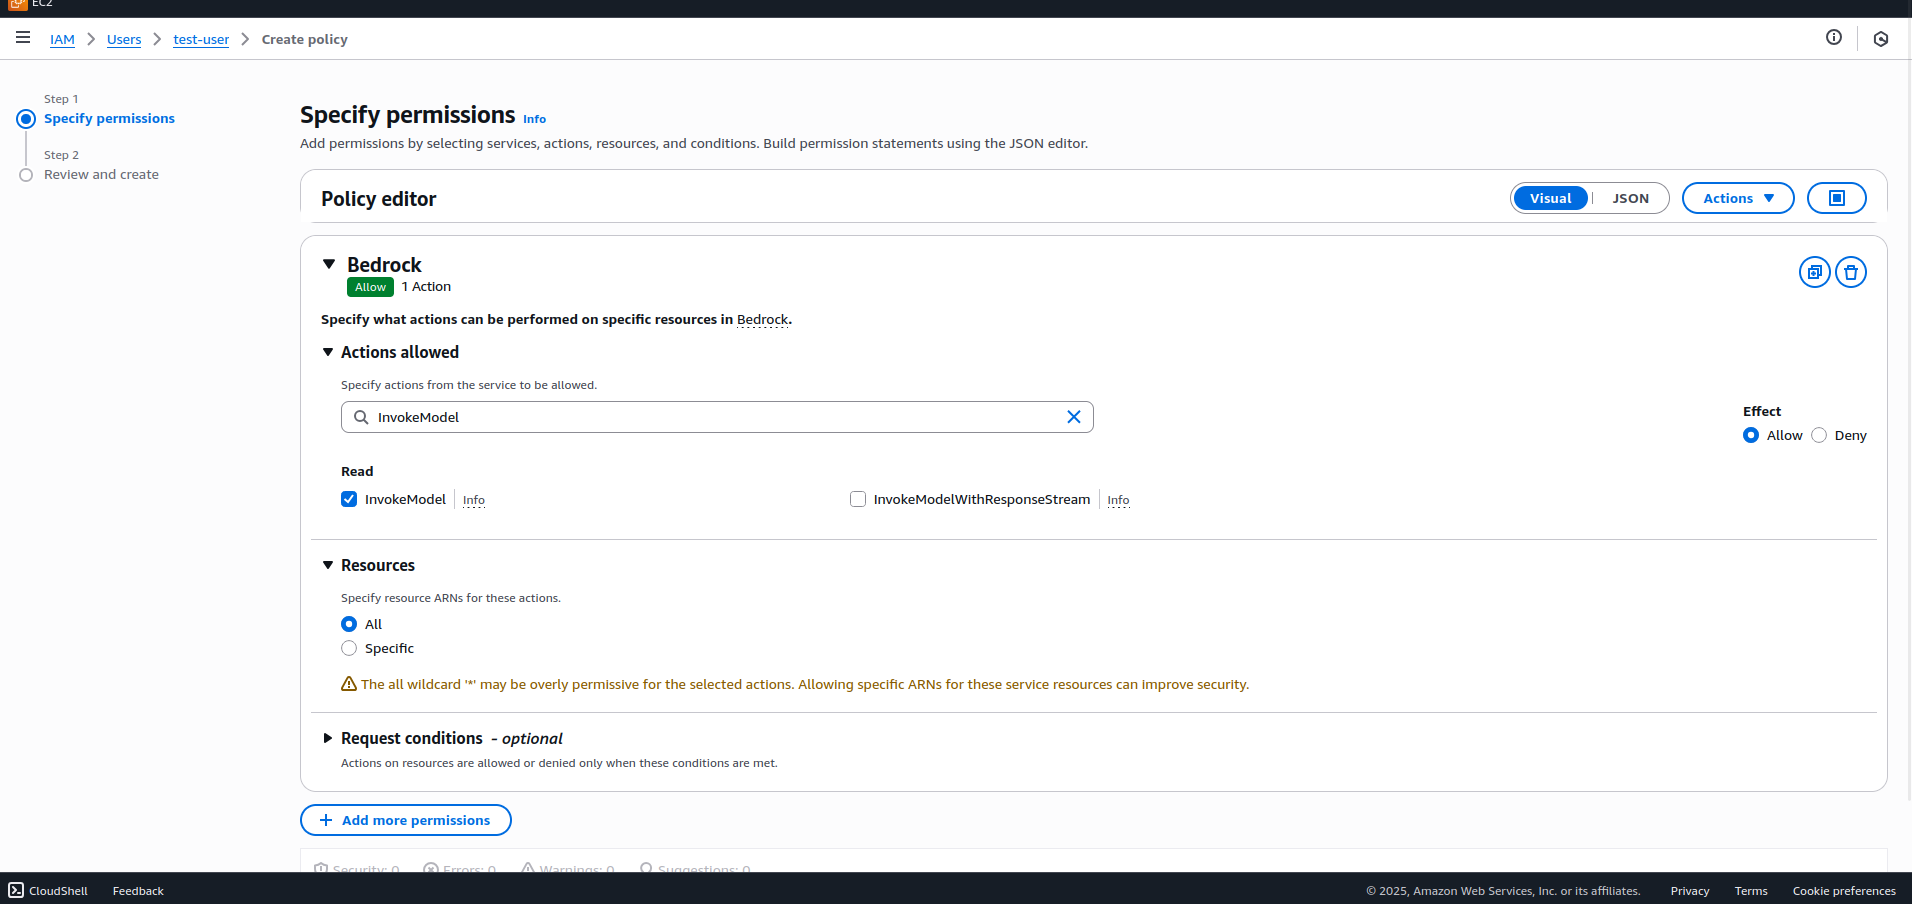The width and height of the screenshot is (1912, 904).
Task: Enable InvokeModelWithResponseStream action
Action: coord(858,499)
